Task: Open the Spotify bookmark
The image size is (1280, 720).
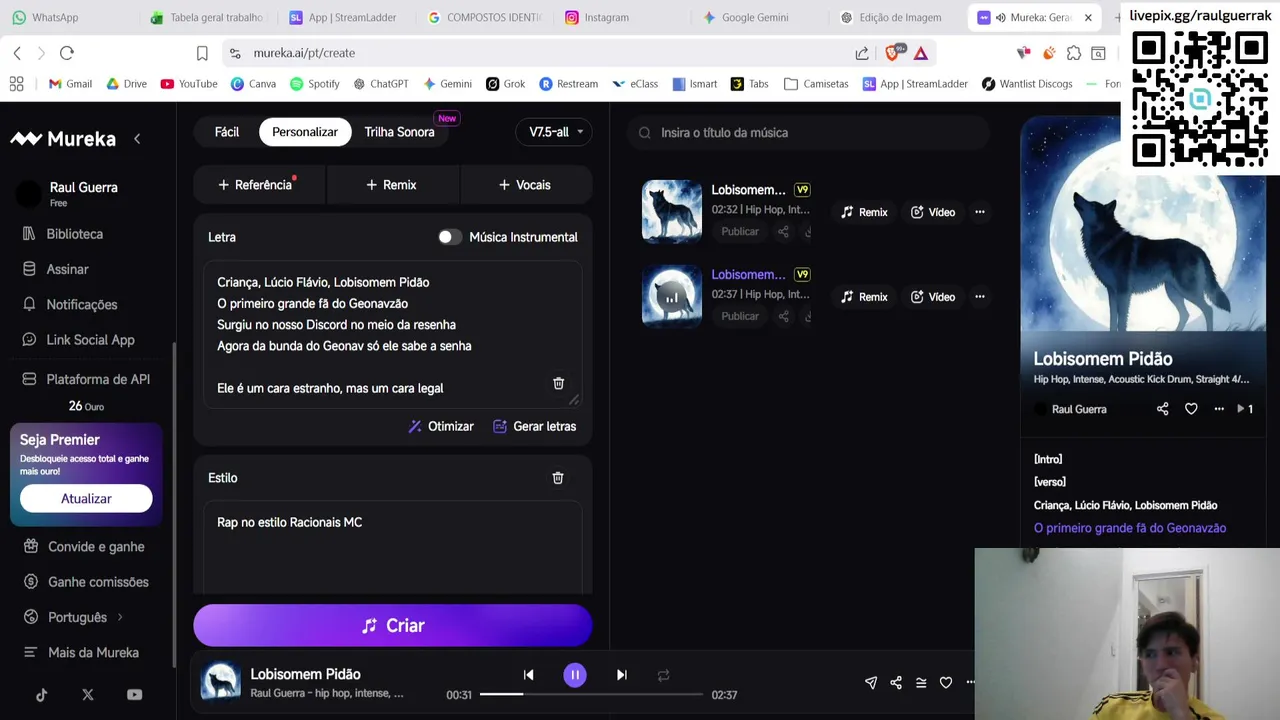Action: (x=315, y=84)
